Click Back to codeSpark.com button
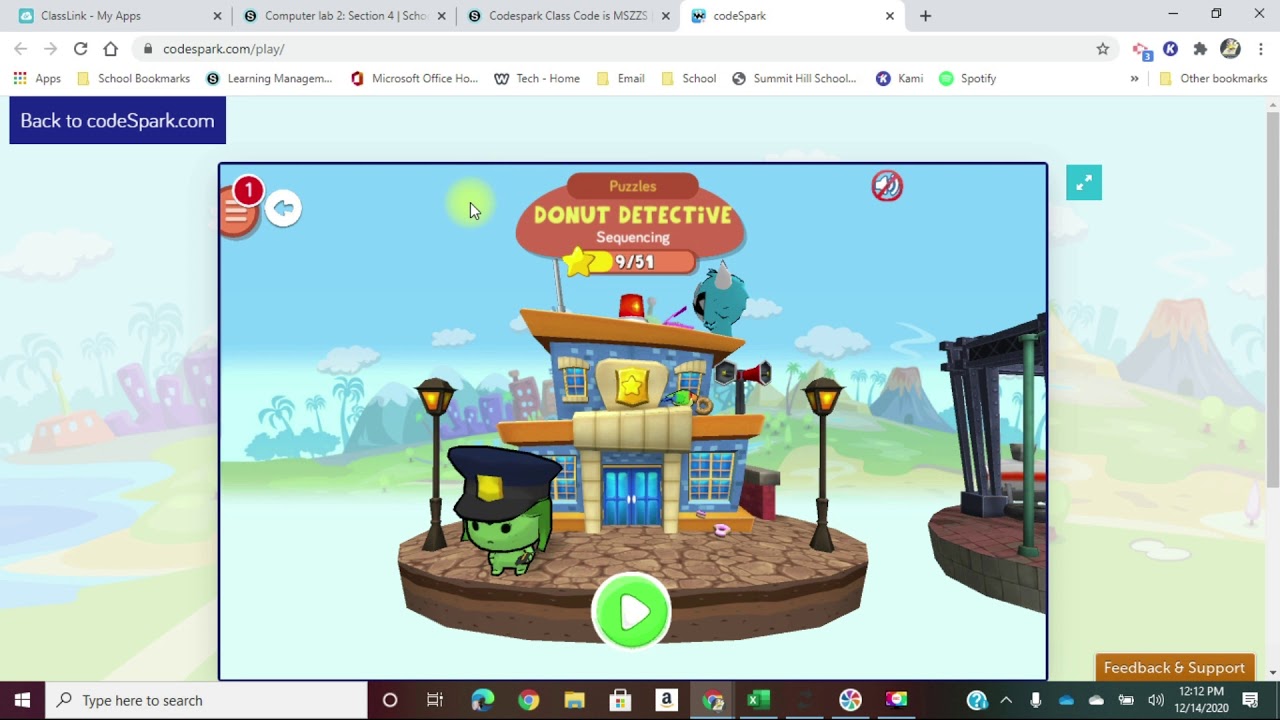The width and height of the screenshot is (1280, 720). pos(117,120)
